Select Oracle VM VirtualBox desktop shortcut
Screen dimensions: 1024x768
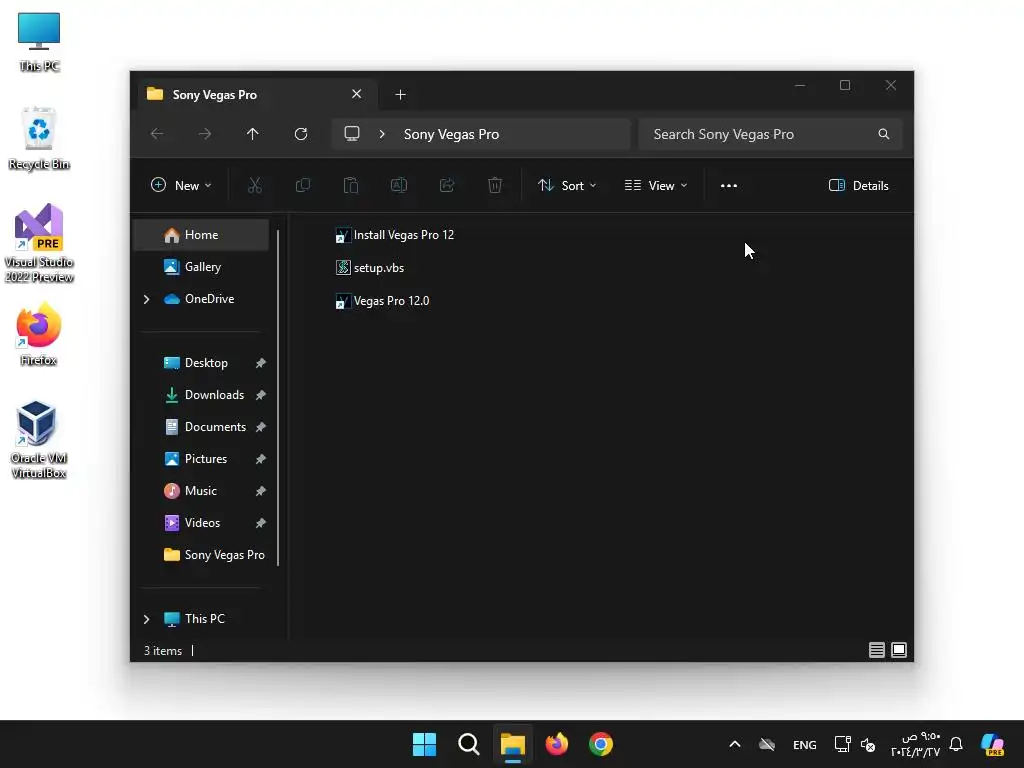pyautogui.click(x=39, y=440)
